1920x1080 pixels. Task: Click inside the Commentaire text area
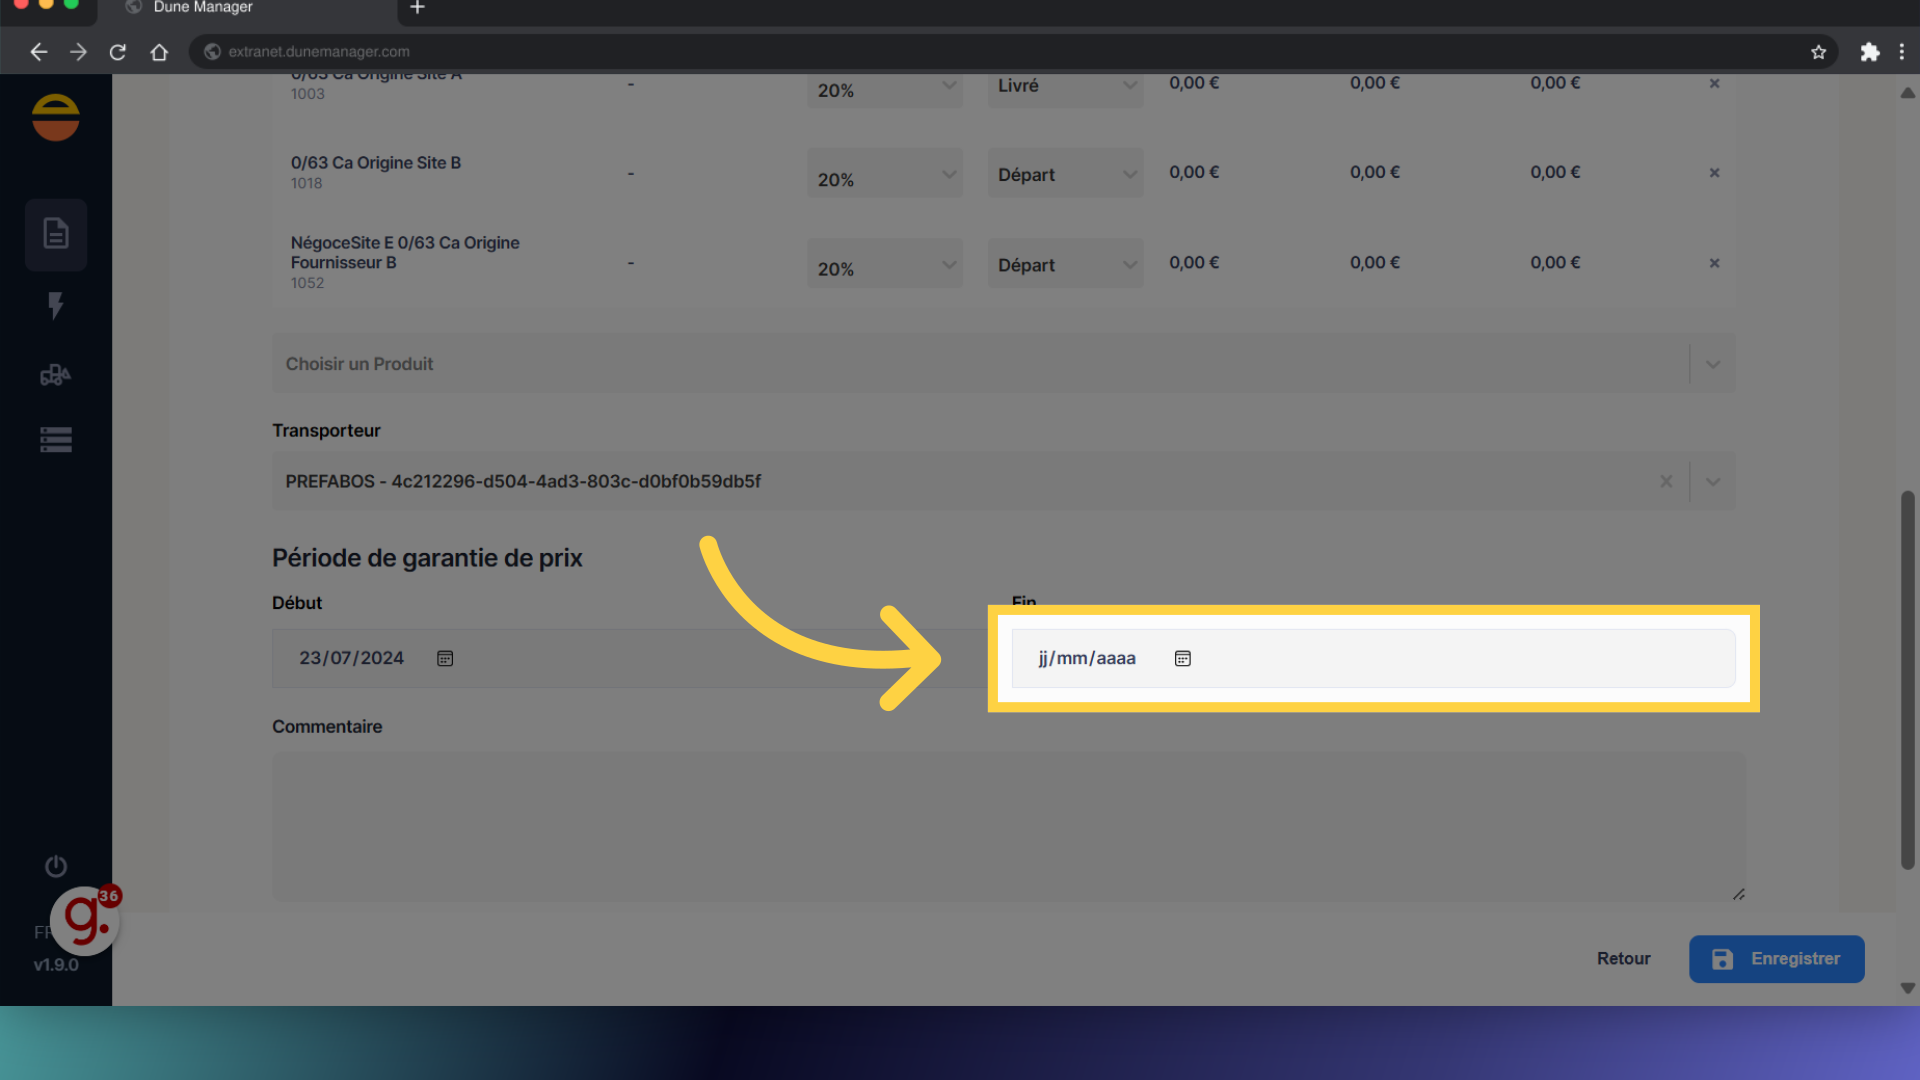pyautogui.click(x=1008, y=826)
